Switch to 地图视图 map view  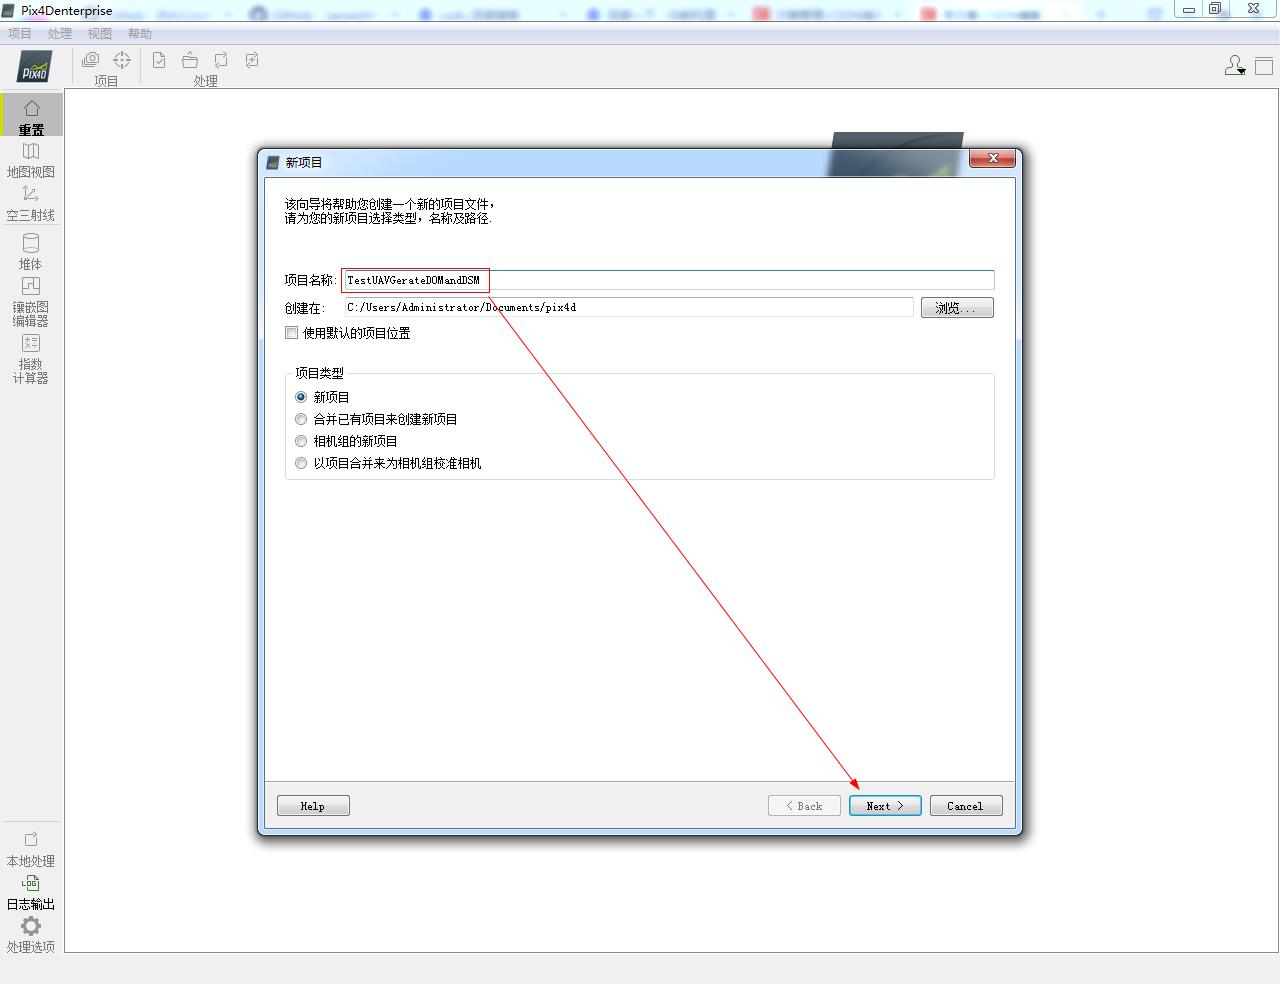pos(31,160)
